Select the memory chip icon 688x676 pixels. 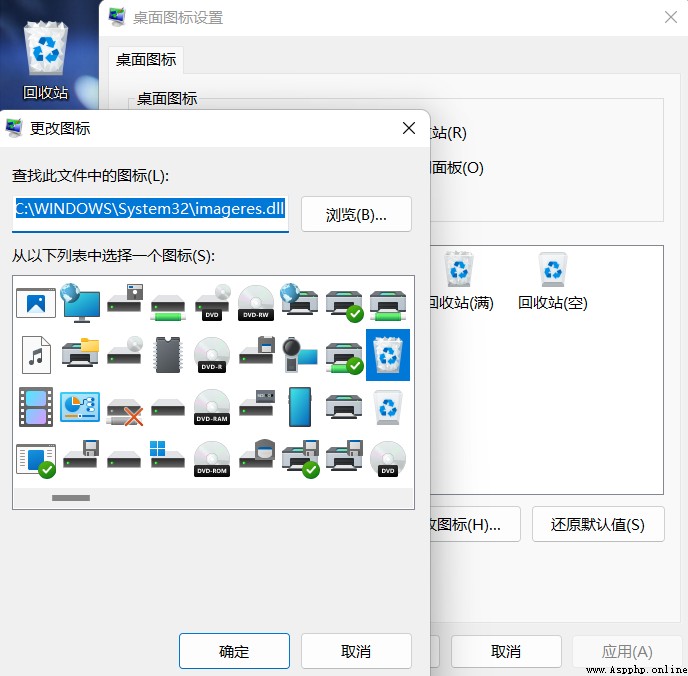click(x=168, y=355)
